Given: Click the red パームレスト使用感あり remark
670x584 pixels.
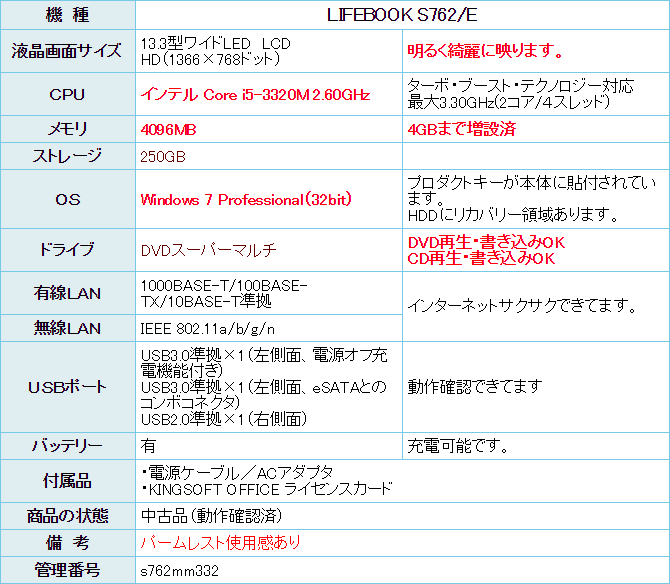Looking at the screenshot, I should (221, 543).
